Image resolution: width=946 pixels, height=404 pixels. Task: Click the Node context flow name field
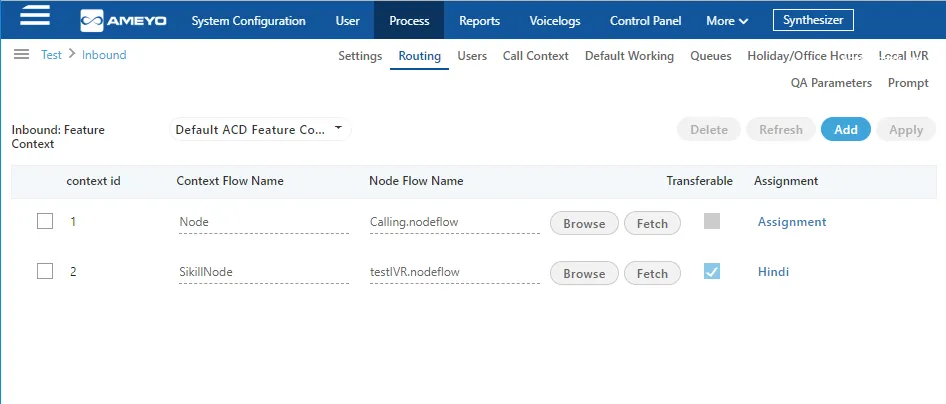[x=264, y=223]
